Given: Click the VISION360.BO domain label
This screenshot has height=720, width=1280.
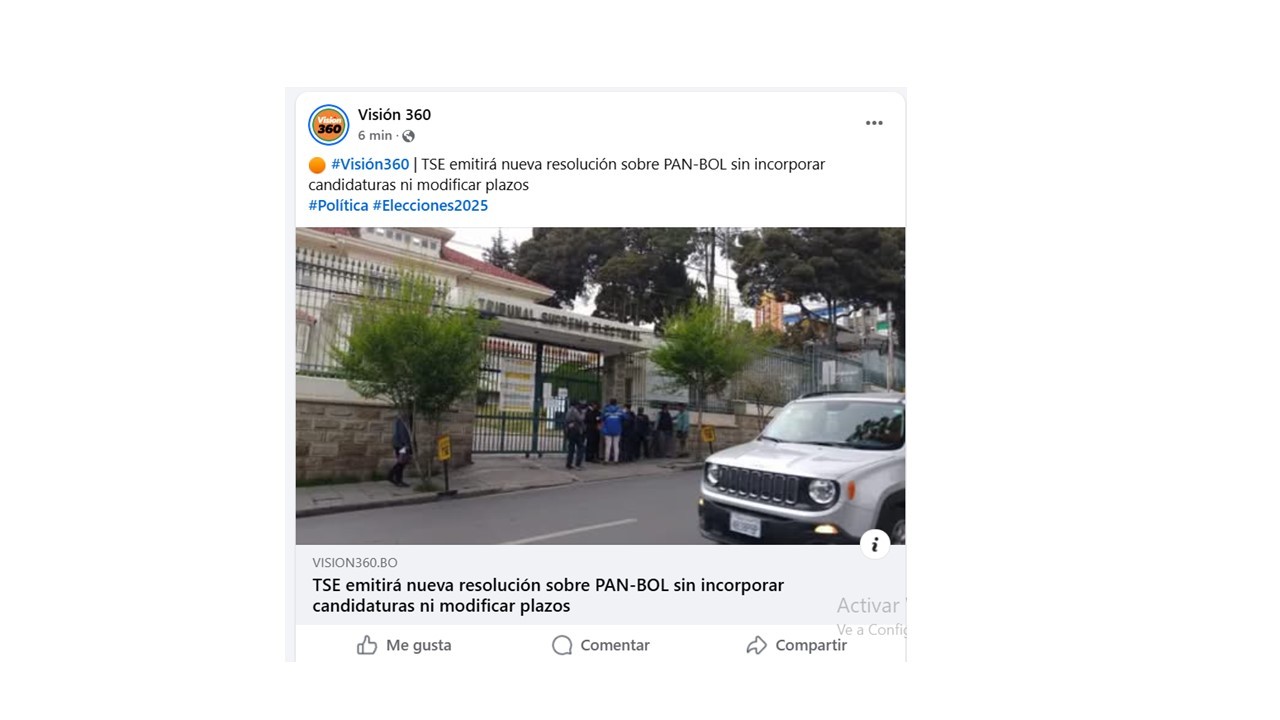Looking at the screenshot, I should click(x=355, y=563).
